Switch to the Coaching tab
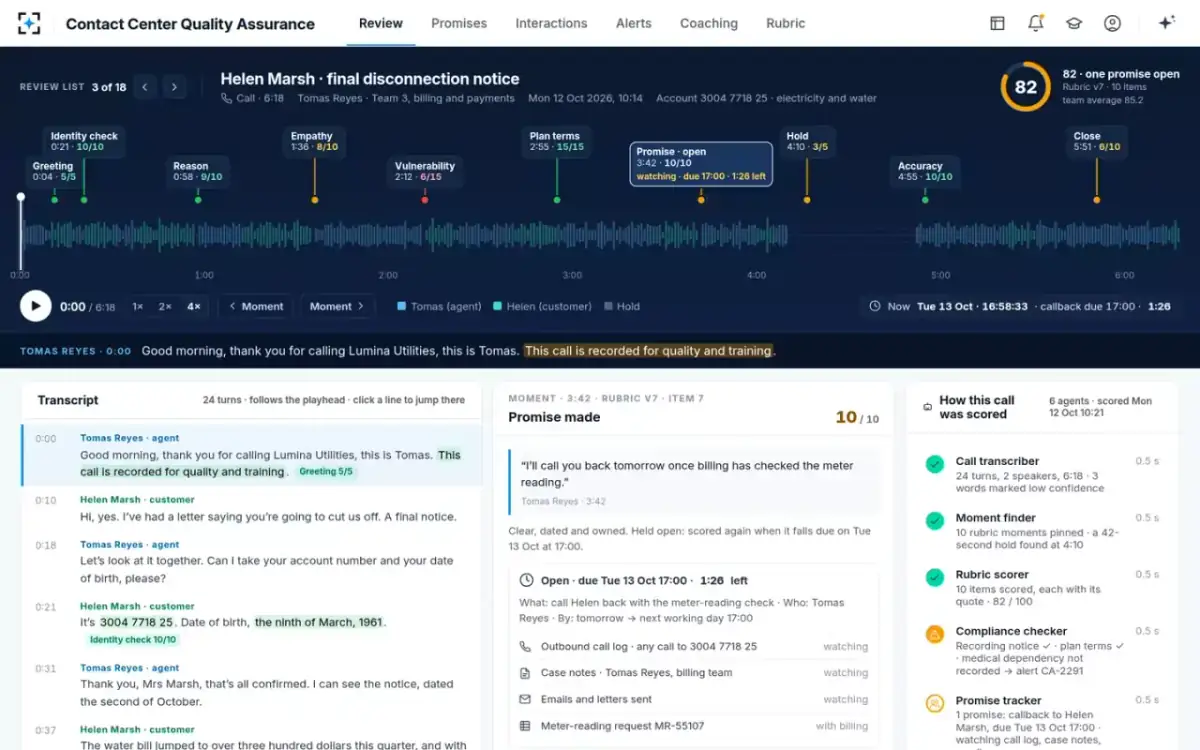Image resolution: width=1200 pixels, height=750 pixels. point(709,23)
